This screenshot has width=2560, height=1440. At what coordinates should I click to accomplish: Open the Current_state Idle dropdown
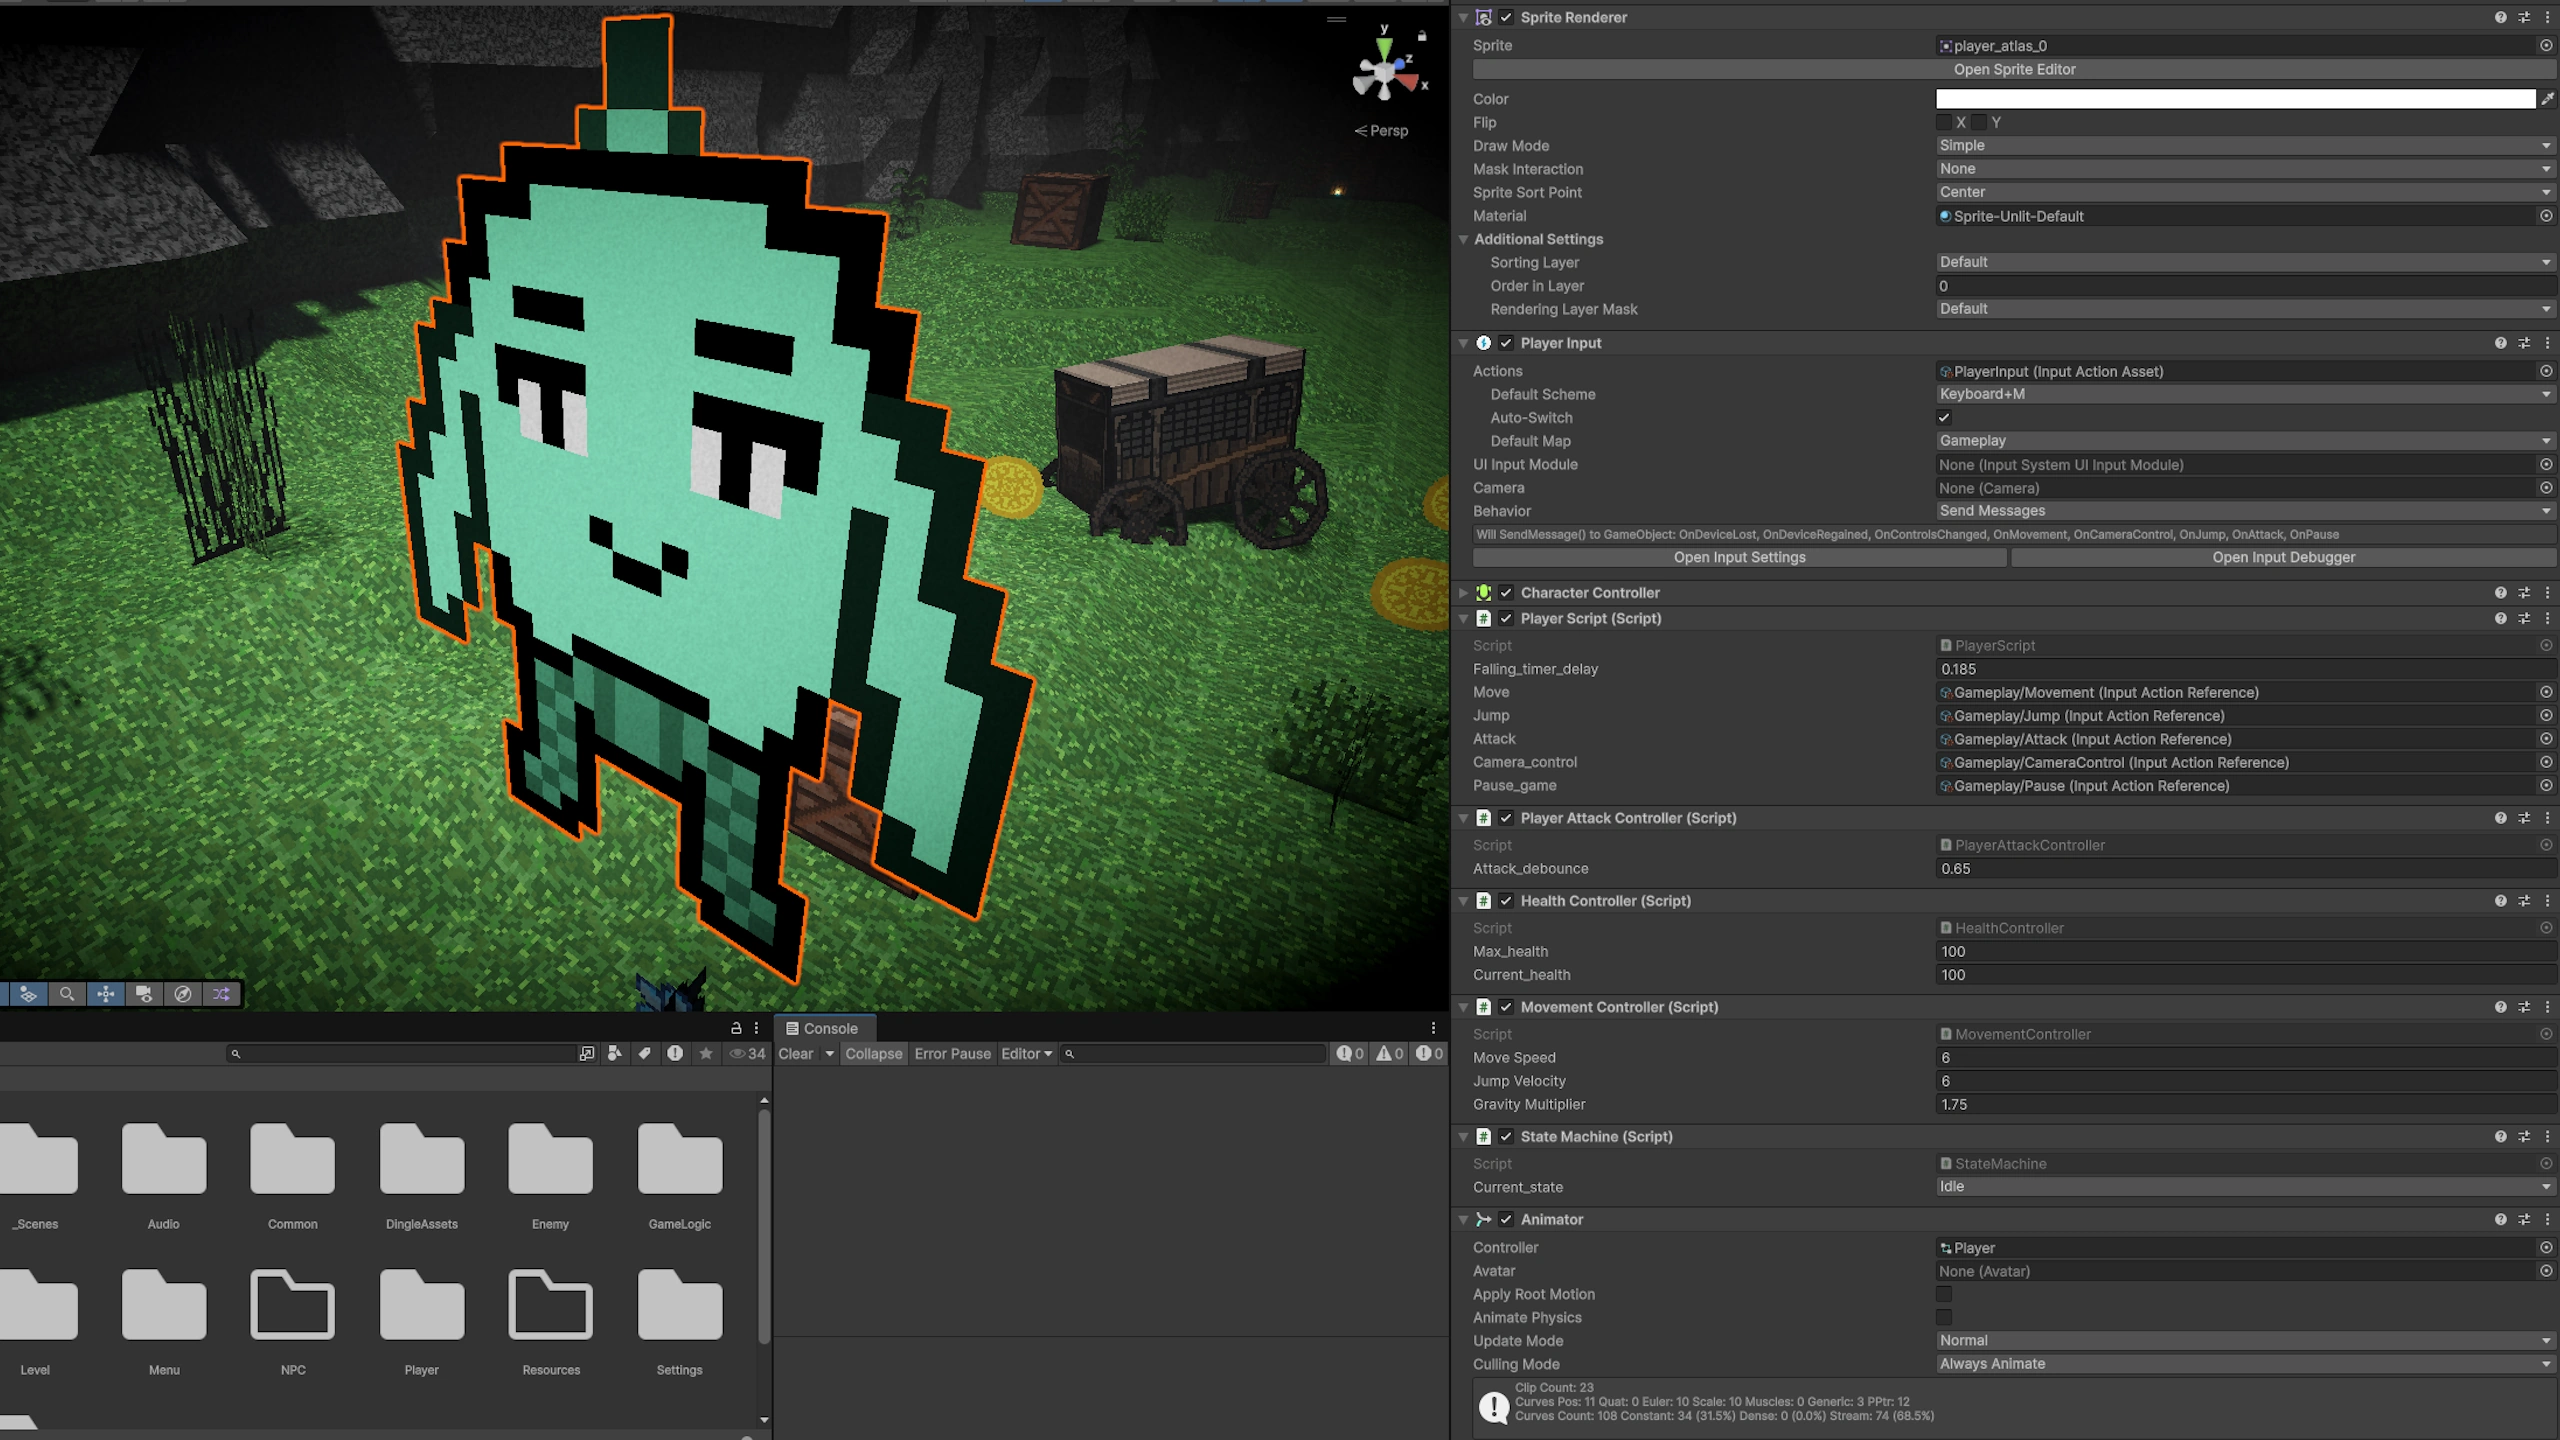(2240, 1187)
